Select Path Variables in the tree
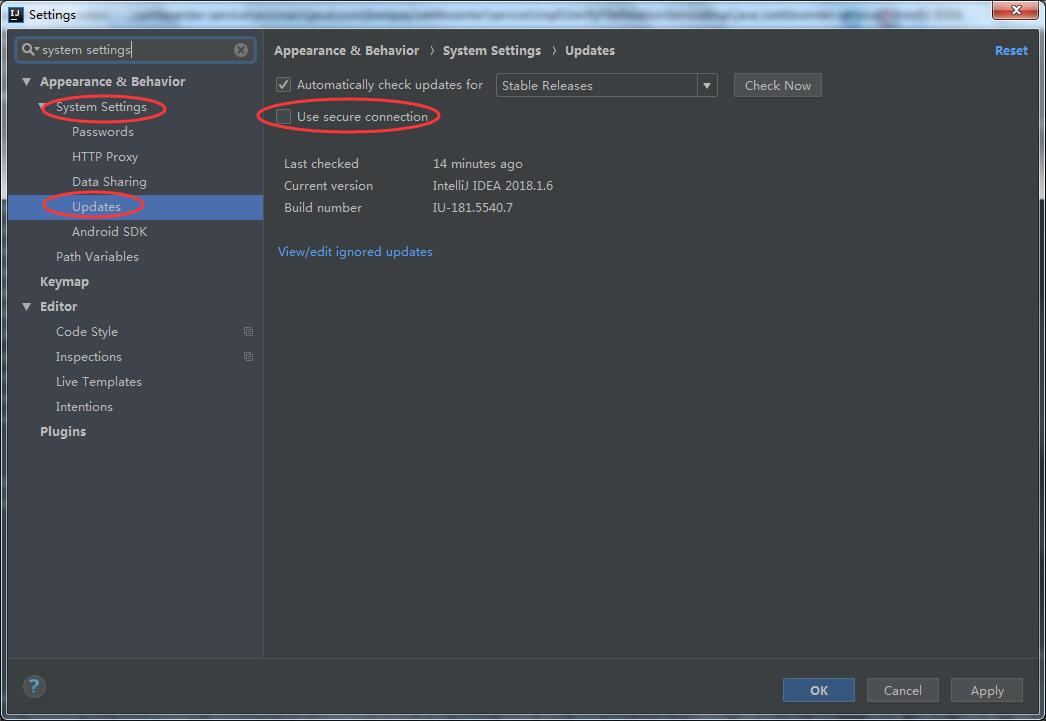The height and width of the screenshot is (721, 1046). click(x=97, y=257)
